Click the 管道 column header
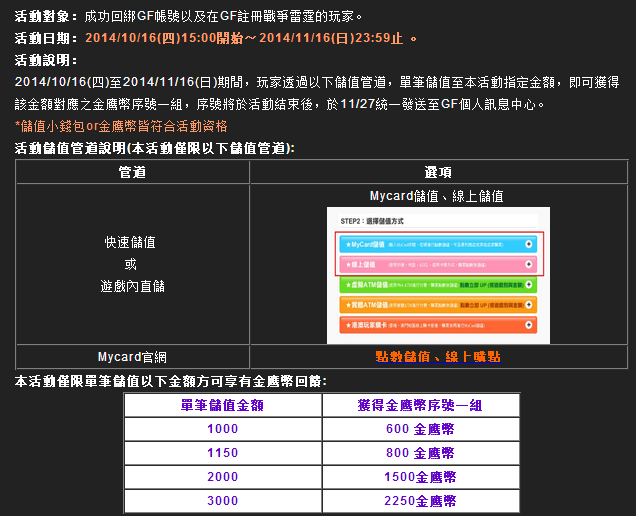Viewport: 636px width, 516px height. coord(132,172)
